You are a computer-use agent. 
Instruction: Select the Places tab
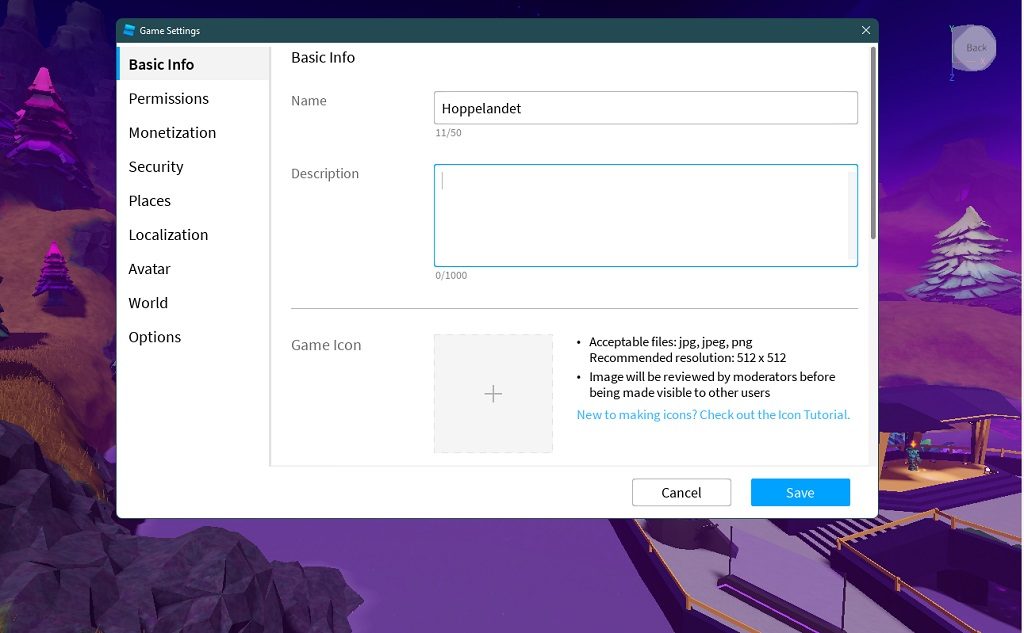coord(193,201)
